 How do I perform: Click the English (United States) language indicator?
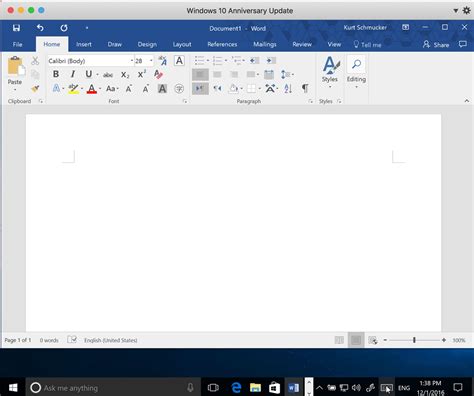pos(111,340)
